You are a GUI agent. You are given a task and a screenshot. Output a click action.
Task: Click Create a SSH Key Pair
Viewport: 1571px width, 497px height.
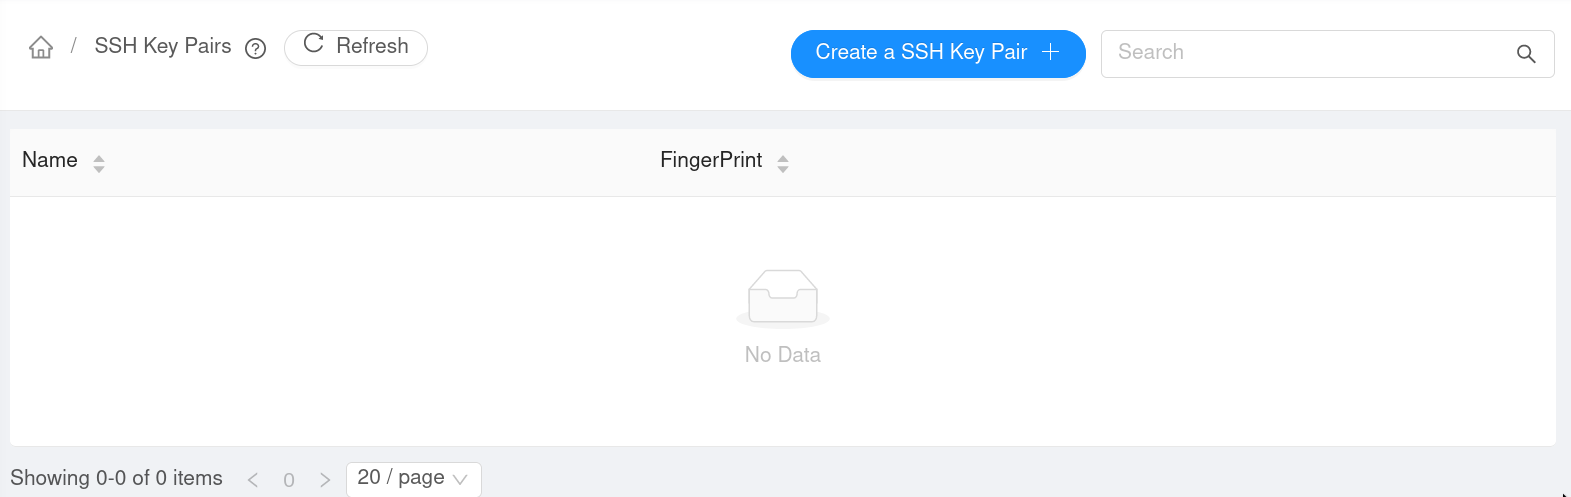tap(921, 53)
